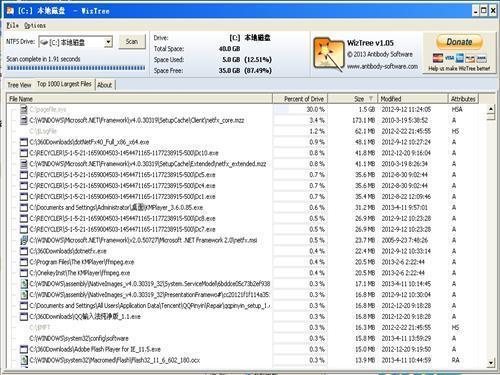The width and height of the screenshot is (500, 375).
Task: Open the File menu
Action: [x=13, y=25]
